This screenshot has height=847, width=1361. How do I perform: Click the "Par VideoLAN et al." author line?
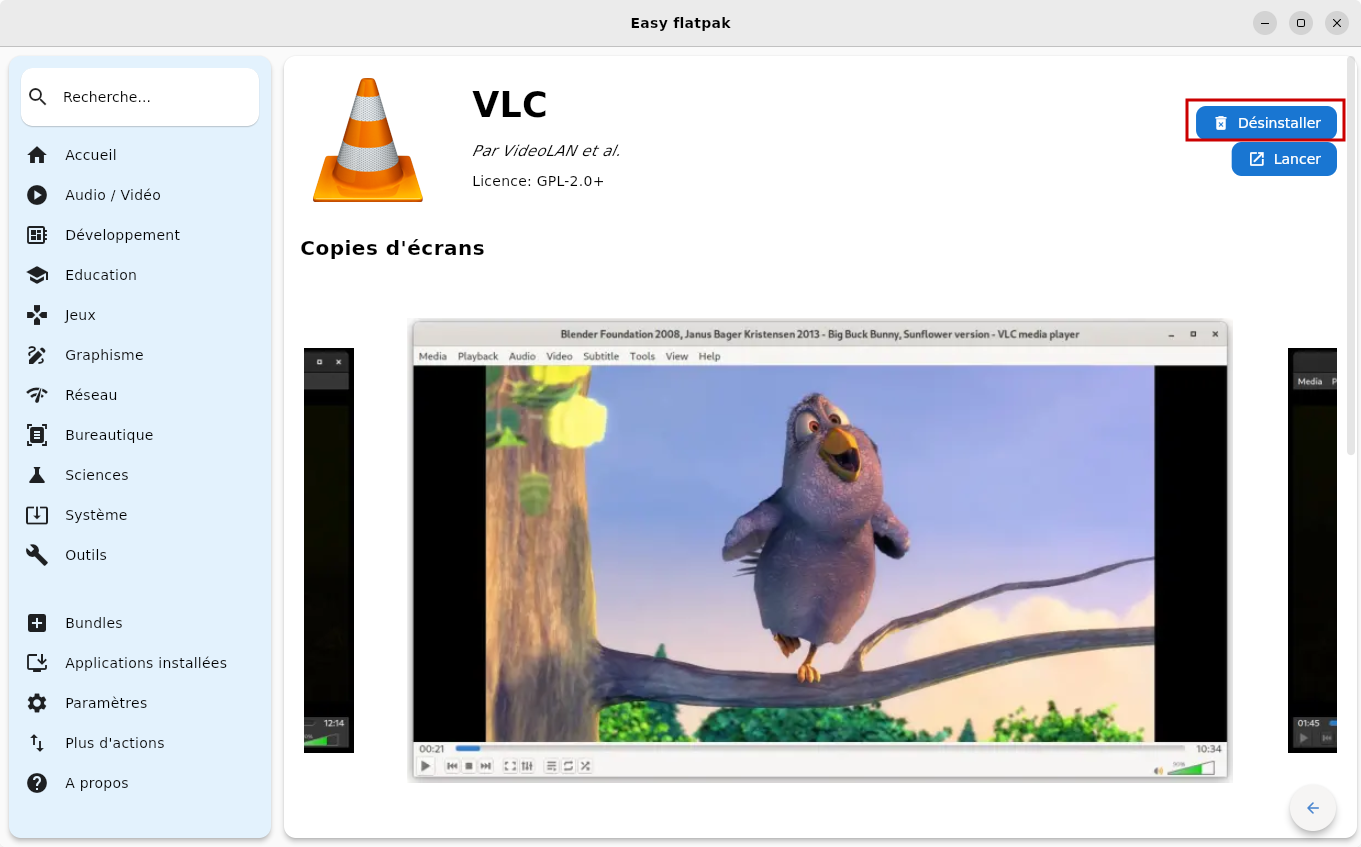pyautogui.click(x=546, y=151)
